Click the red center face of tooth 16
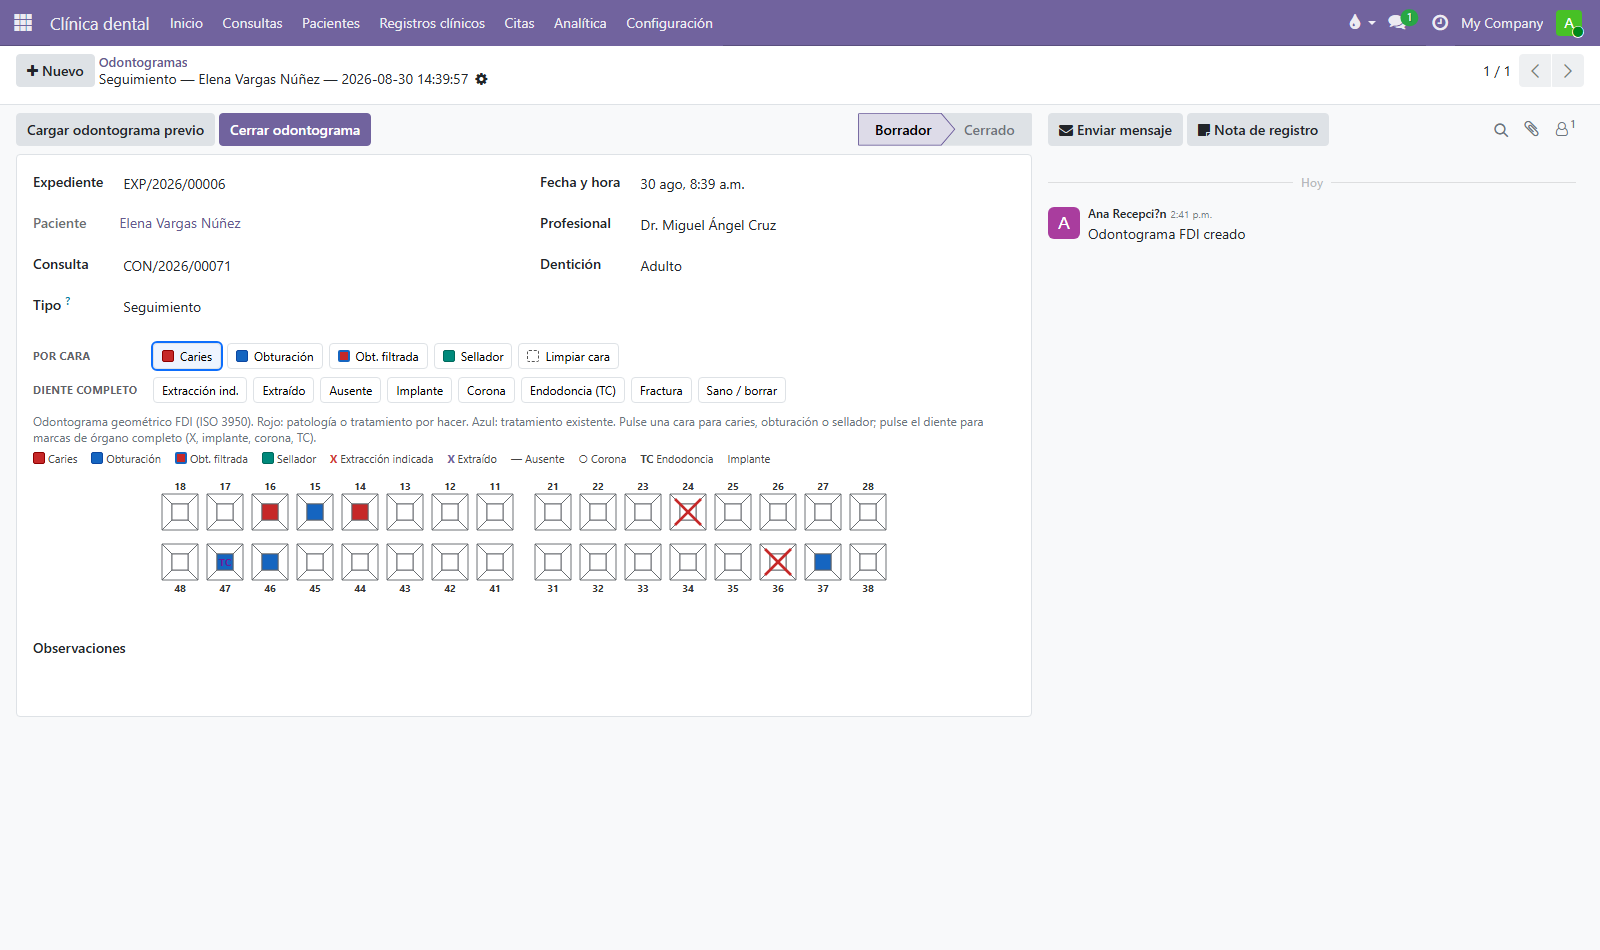 tap(270, 512)
